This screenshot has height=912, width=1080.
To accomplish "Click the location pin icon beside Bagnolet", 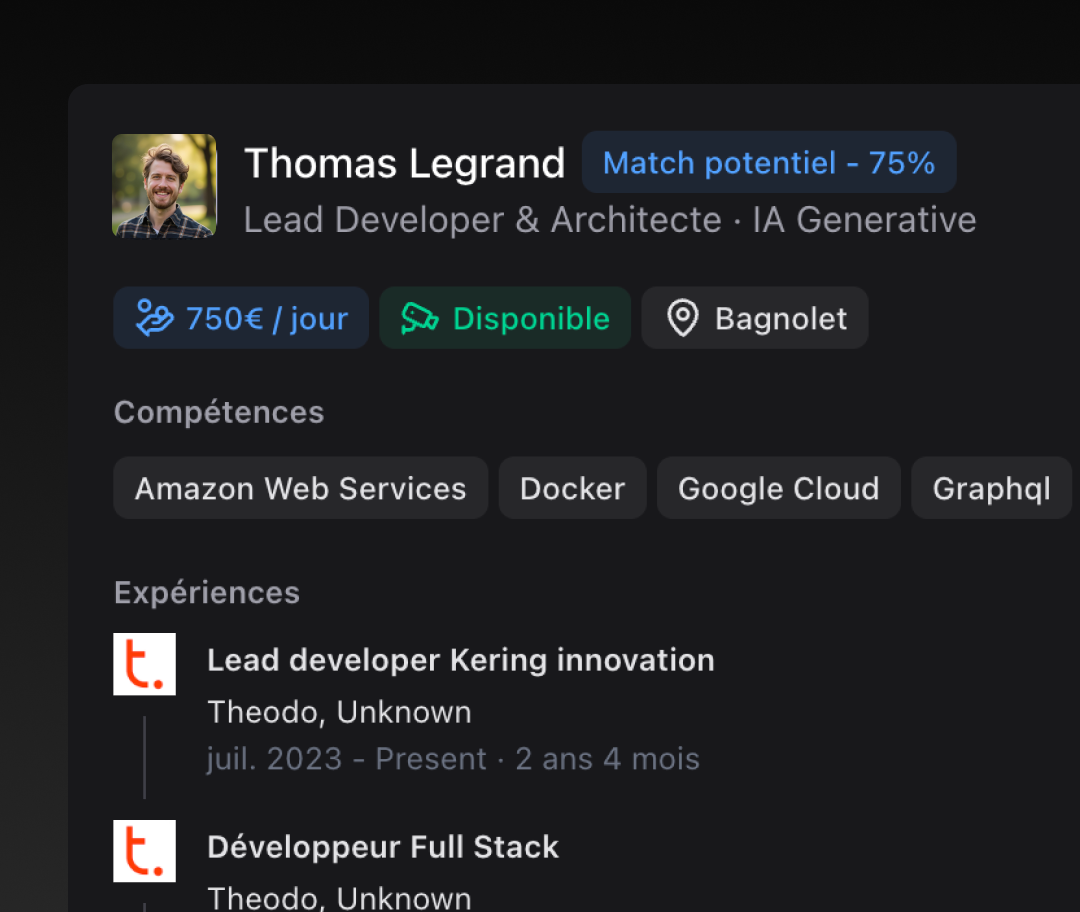I will pos(683,318).
